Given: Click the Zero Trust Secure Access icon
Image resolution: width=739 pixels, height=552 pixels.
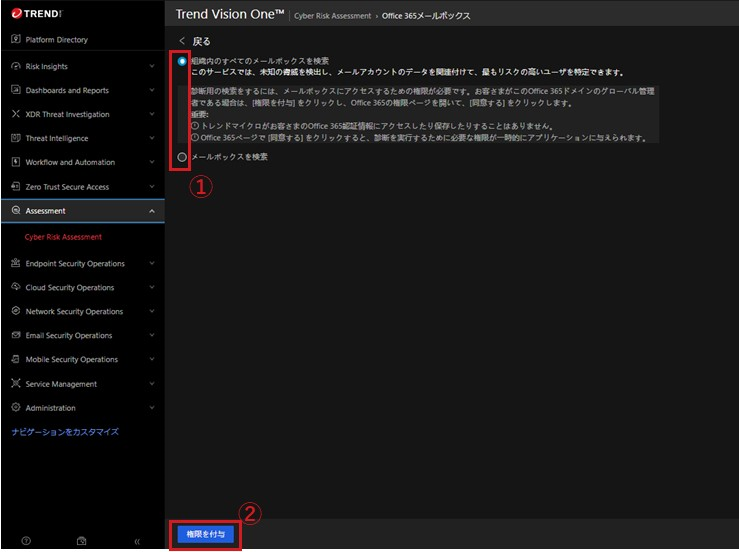Looking at the screenshot, I should pyautogui.click(x=16, y=186).
